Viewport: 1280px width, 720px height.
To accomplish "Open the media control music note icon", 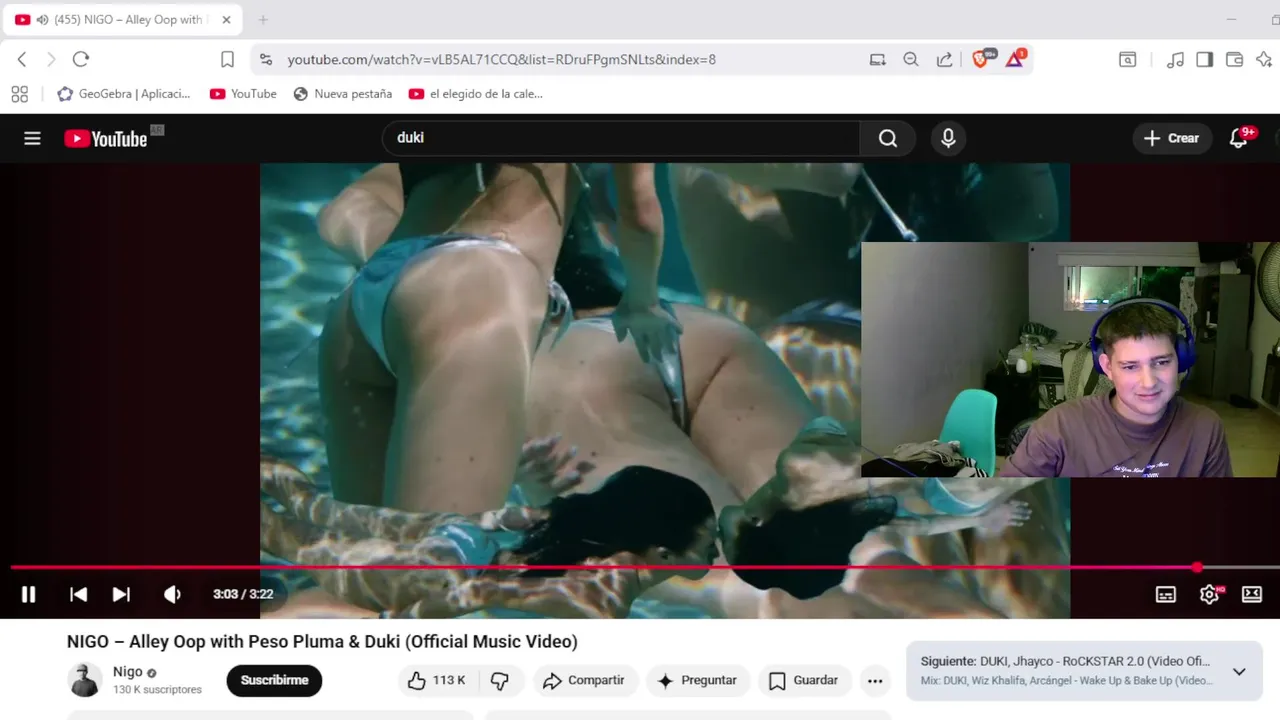I will [1175, 60].
